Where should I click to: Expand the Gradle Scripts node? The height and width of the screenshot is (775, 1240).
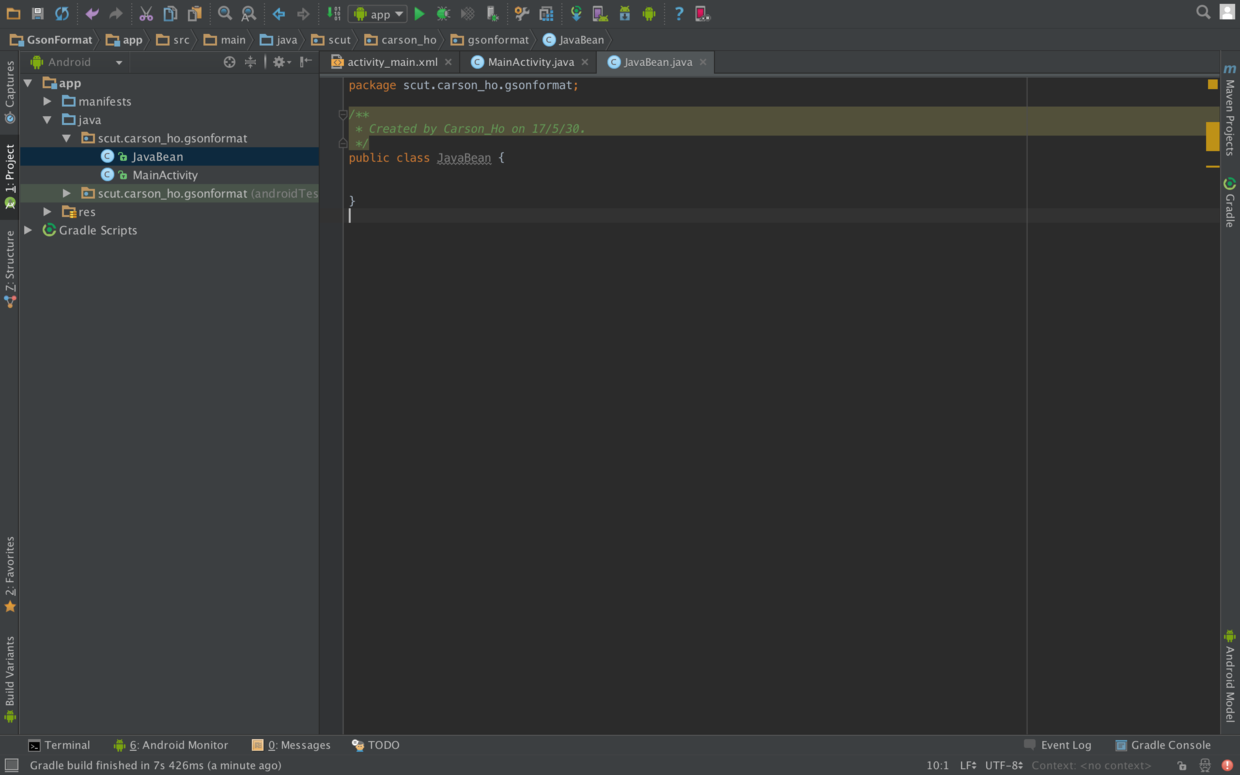(x=29, y=230)
